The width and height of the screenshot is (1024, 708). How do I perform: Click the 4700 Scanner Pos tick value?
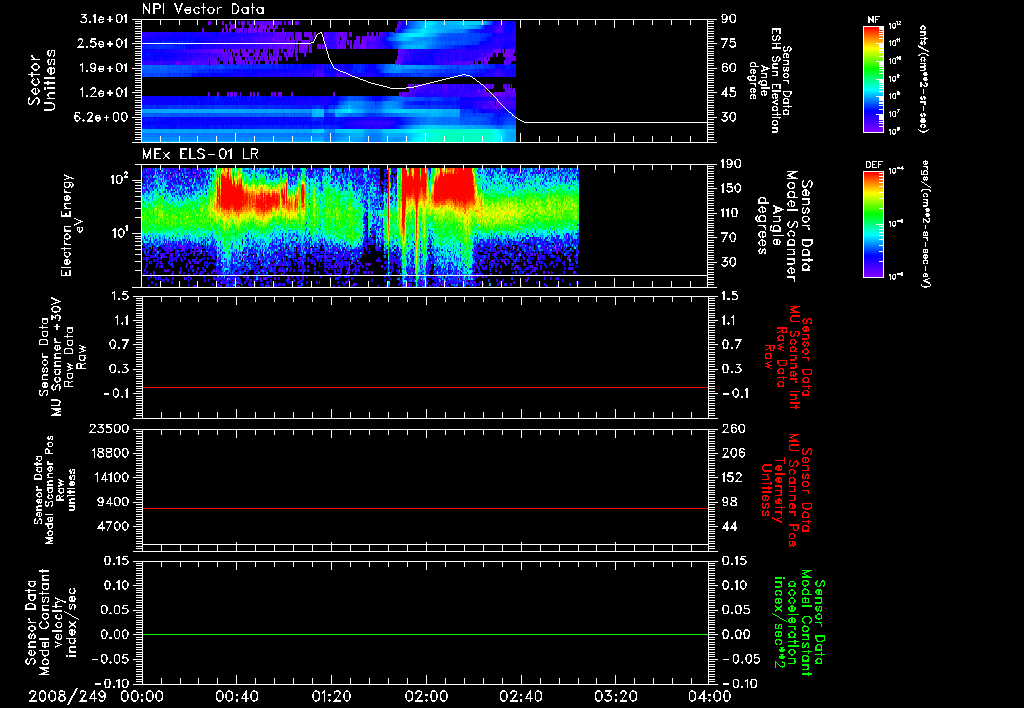click(x=113, y=526)
